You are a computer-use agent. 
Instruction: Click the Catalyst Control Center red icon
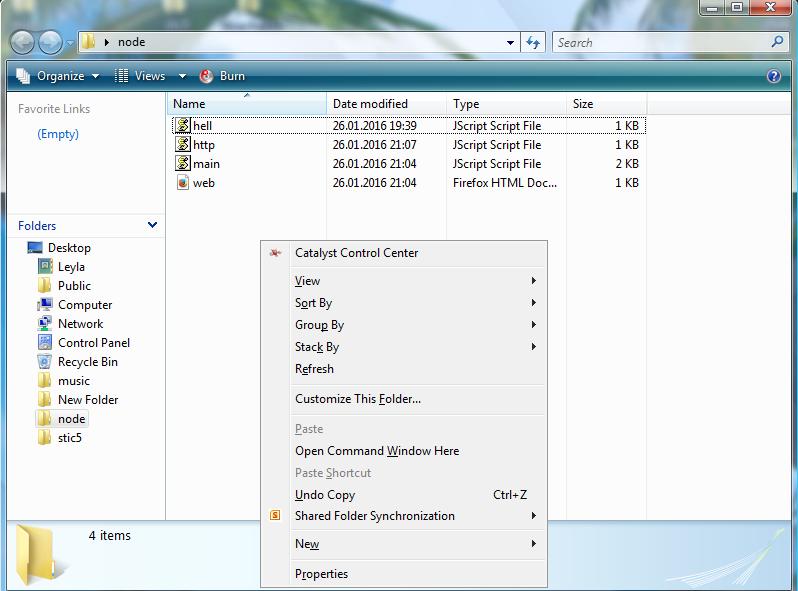(275, 253)
